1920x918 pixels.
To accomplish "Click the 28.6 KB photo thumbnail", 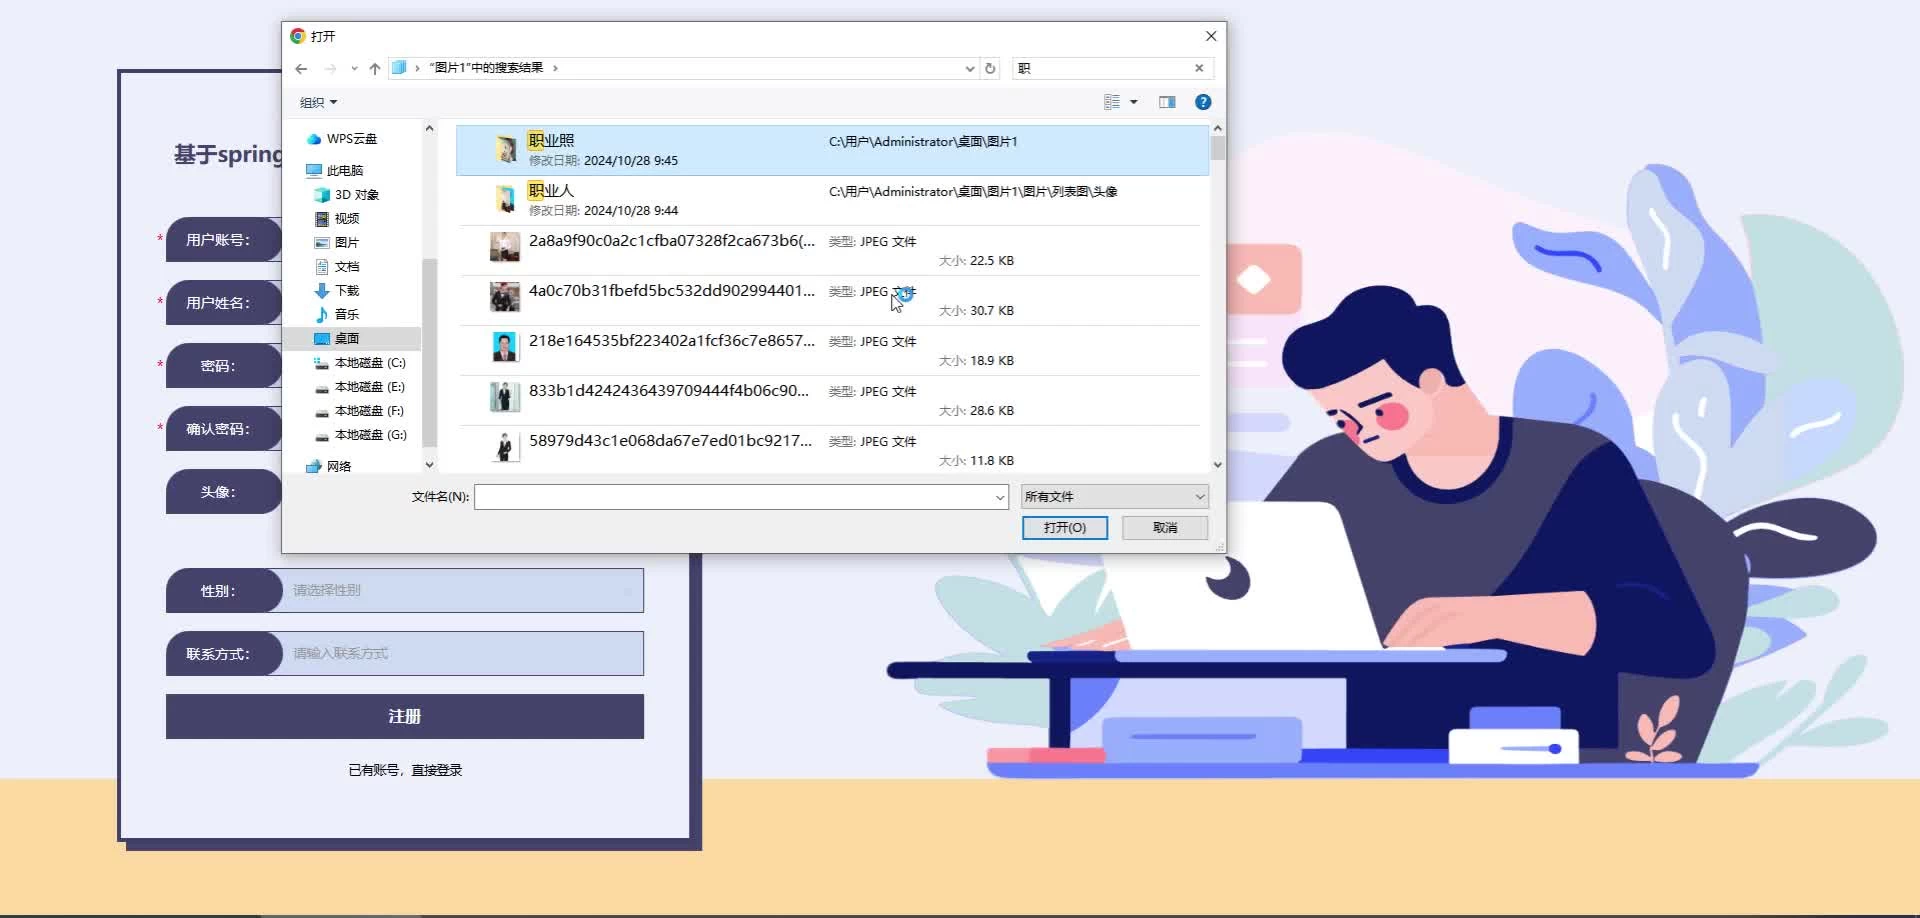I will [x=505, y=397].
